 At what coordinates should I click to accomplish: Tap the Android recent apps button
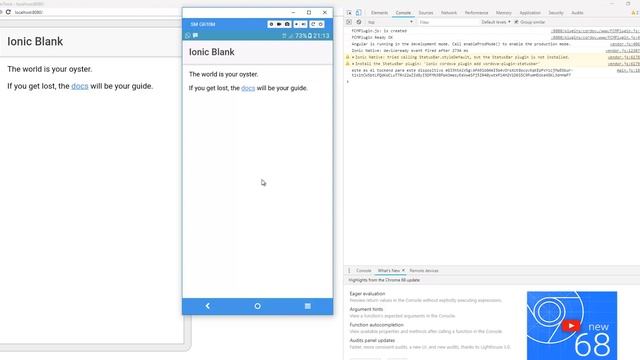pyautogui.click(x=308, y=306)
